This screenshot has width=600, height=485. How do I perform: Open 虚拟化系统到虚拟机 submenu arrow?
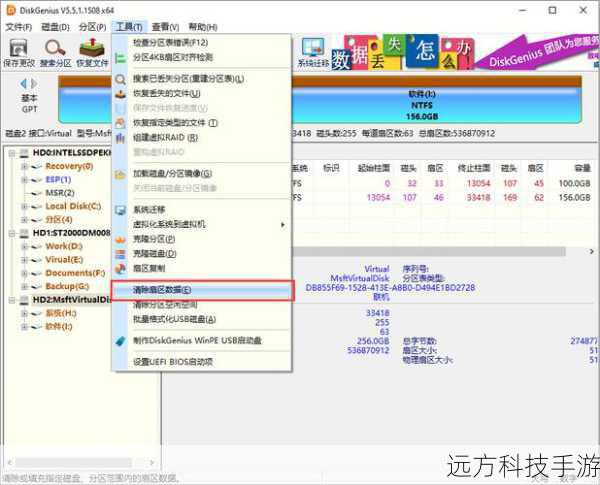(x=283, y=225)
